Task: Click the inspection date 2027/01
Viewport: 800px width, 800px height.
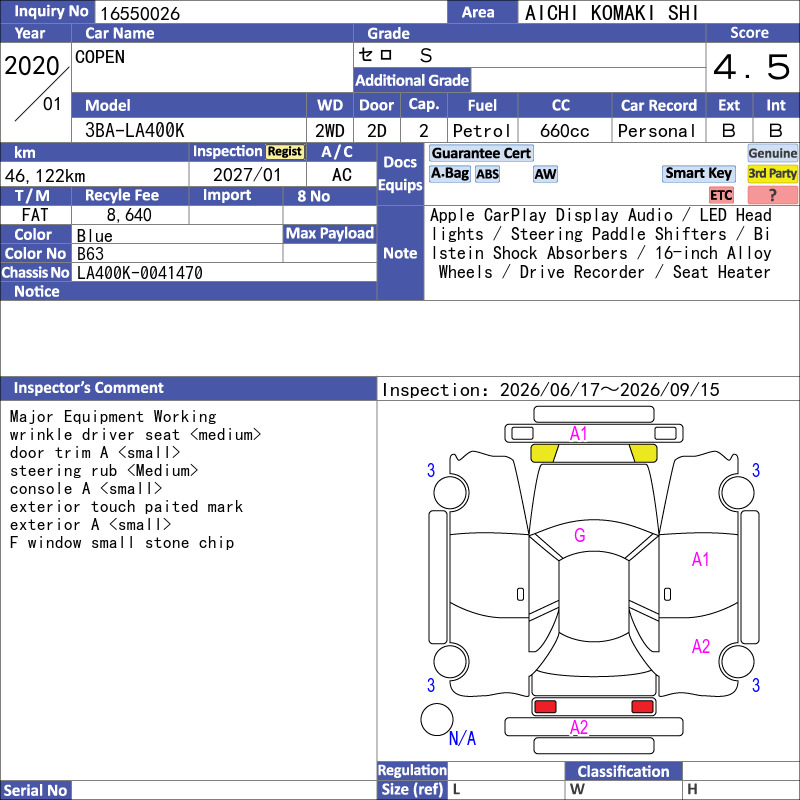Action: pyautogui.click(x=247, y=175)
